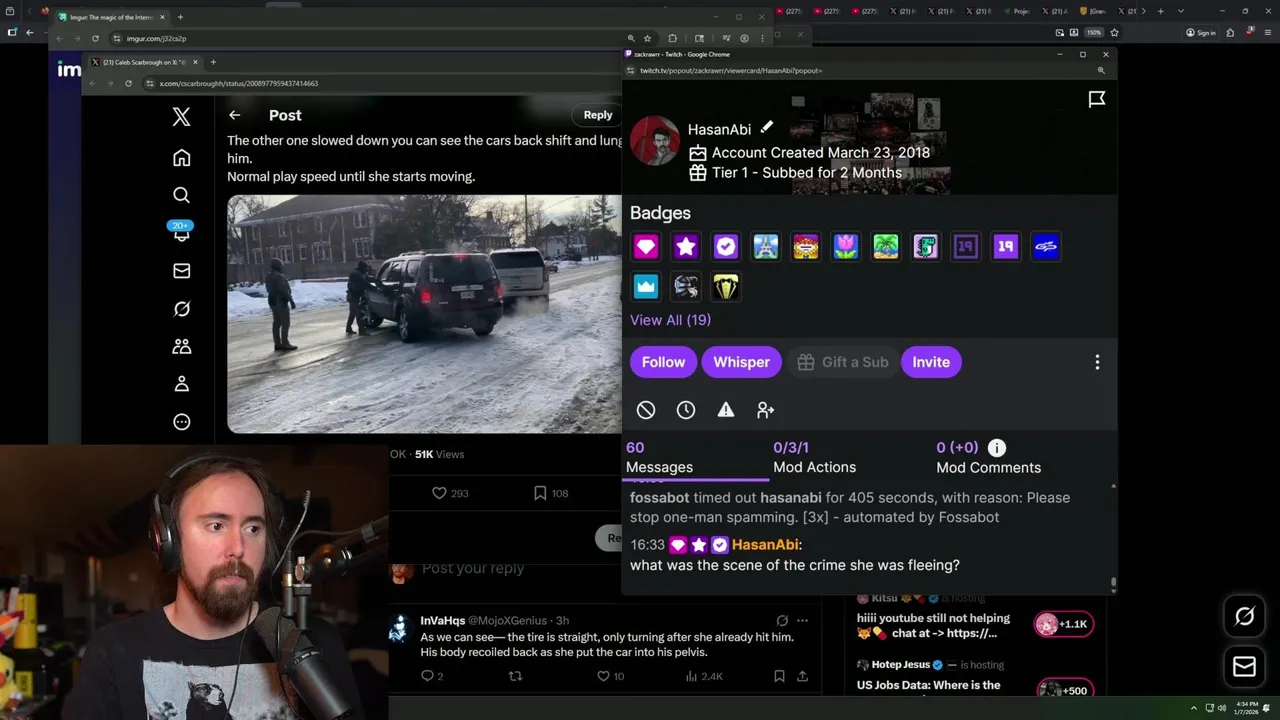Screen dimensions: 1280x720
Task: Play the SUV video thumbnail in post
Action: coord(424,313)
